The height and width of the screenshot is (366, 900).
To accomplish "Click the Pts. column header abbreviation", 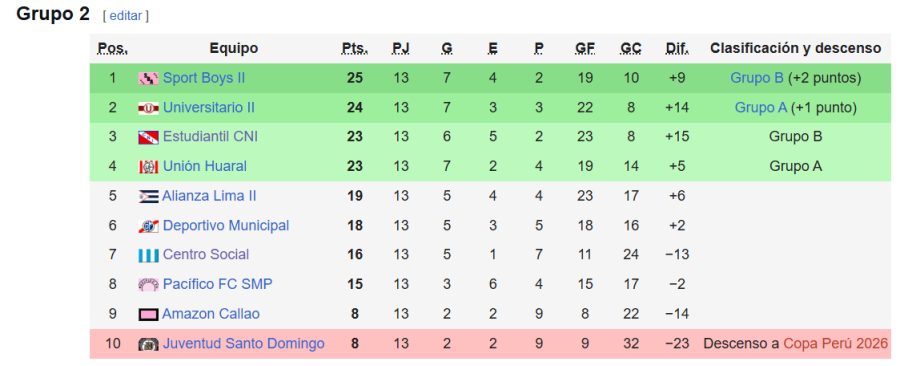I will (x=355, y=48).
